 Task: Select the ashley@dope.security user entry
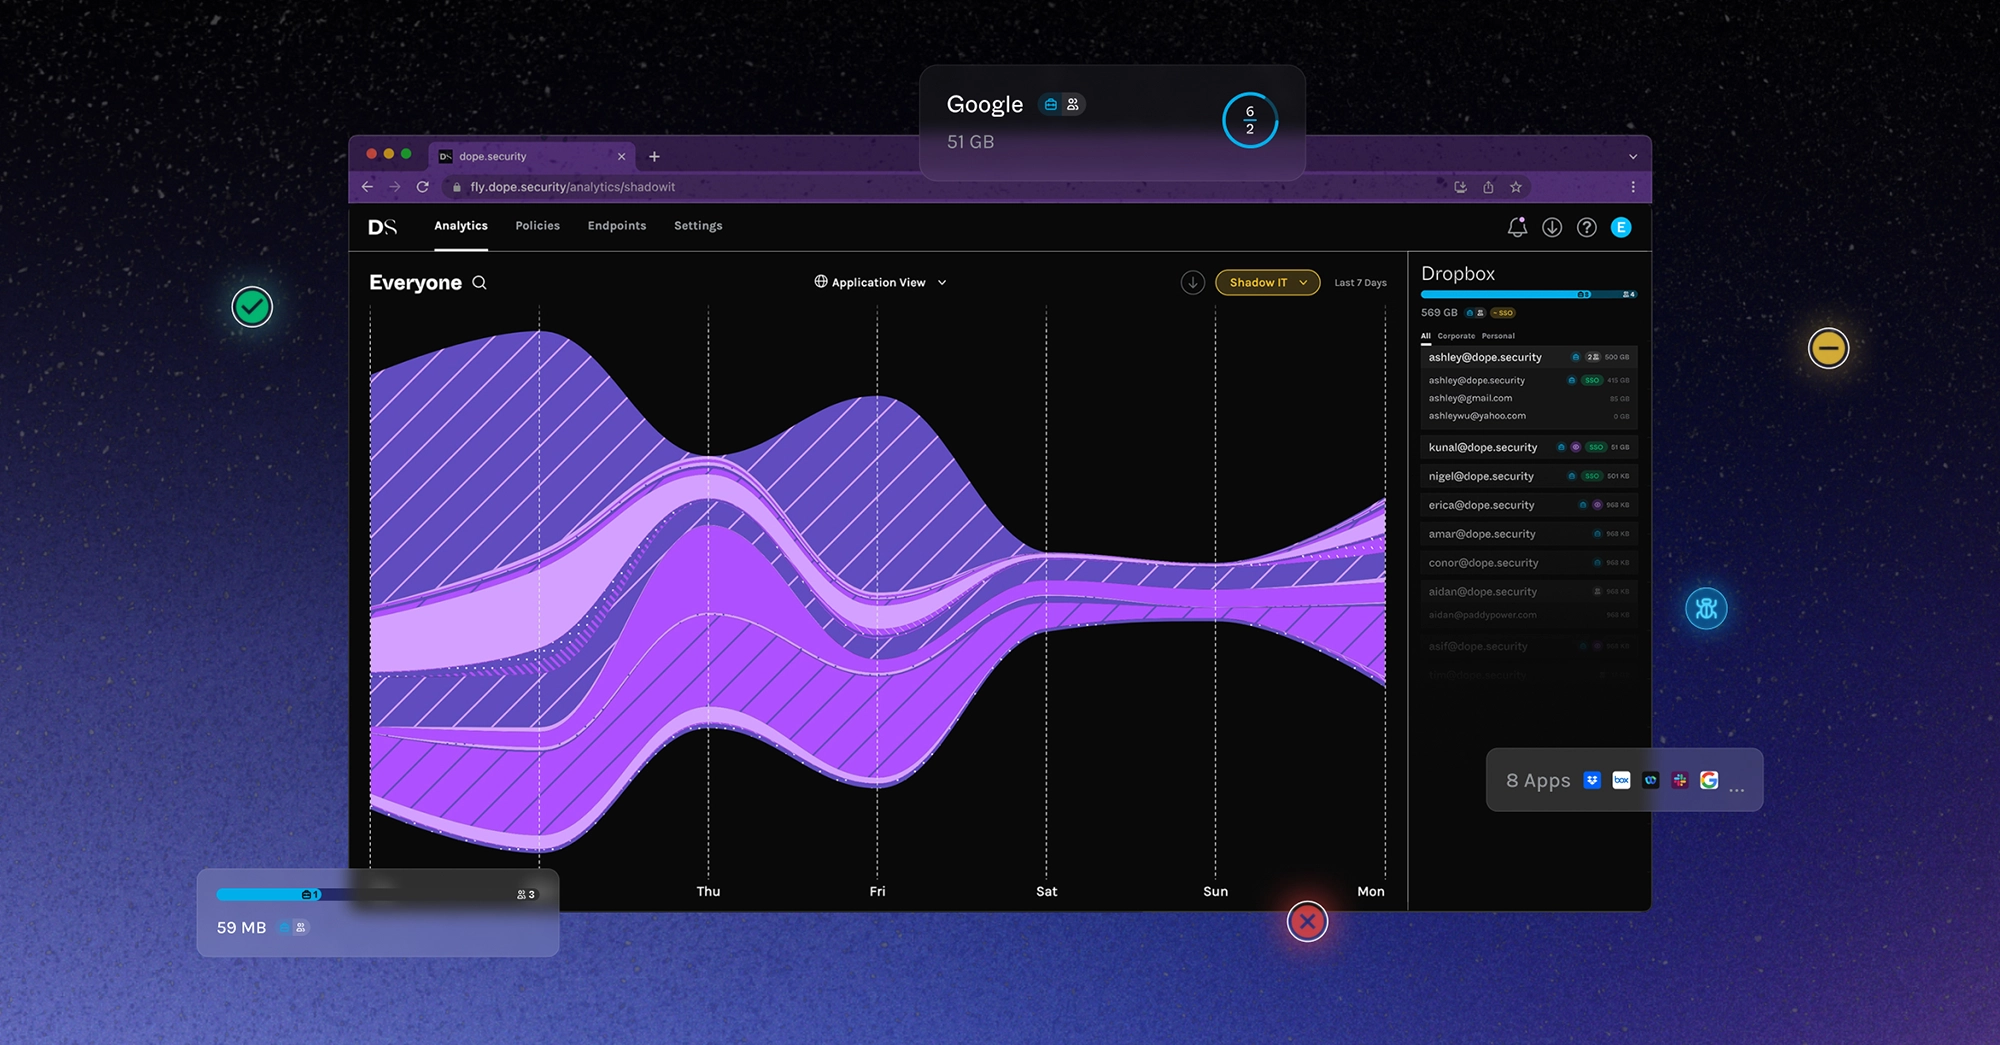coord(1485,357)
